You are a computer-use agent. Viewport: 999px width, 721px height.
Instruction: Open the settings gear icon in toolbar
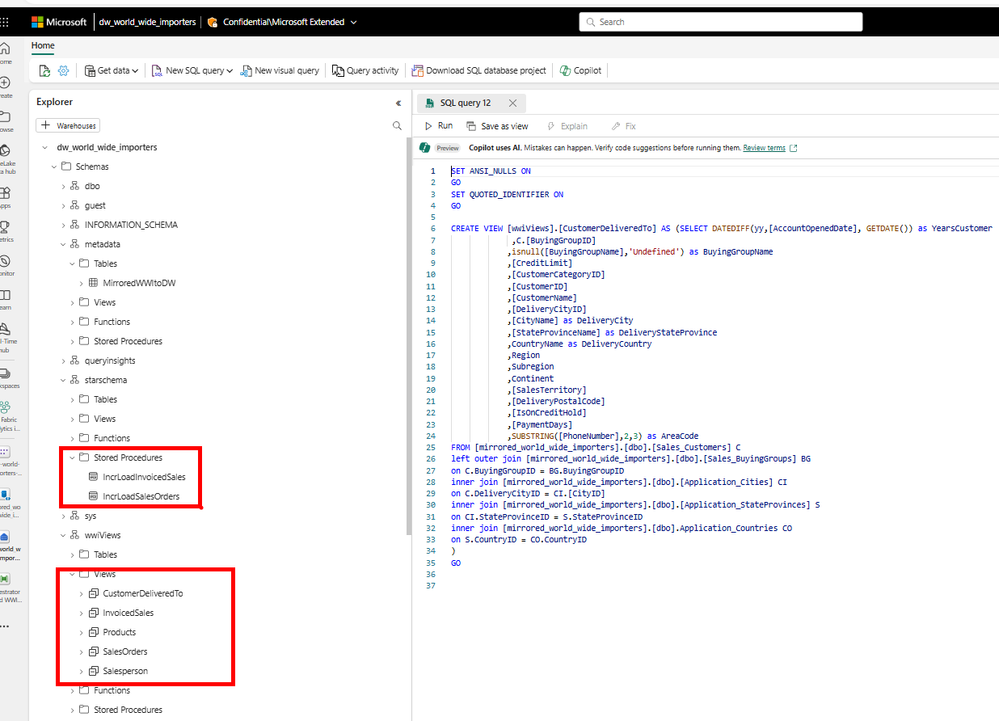64,71
